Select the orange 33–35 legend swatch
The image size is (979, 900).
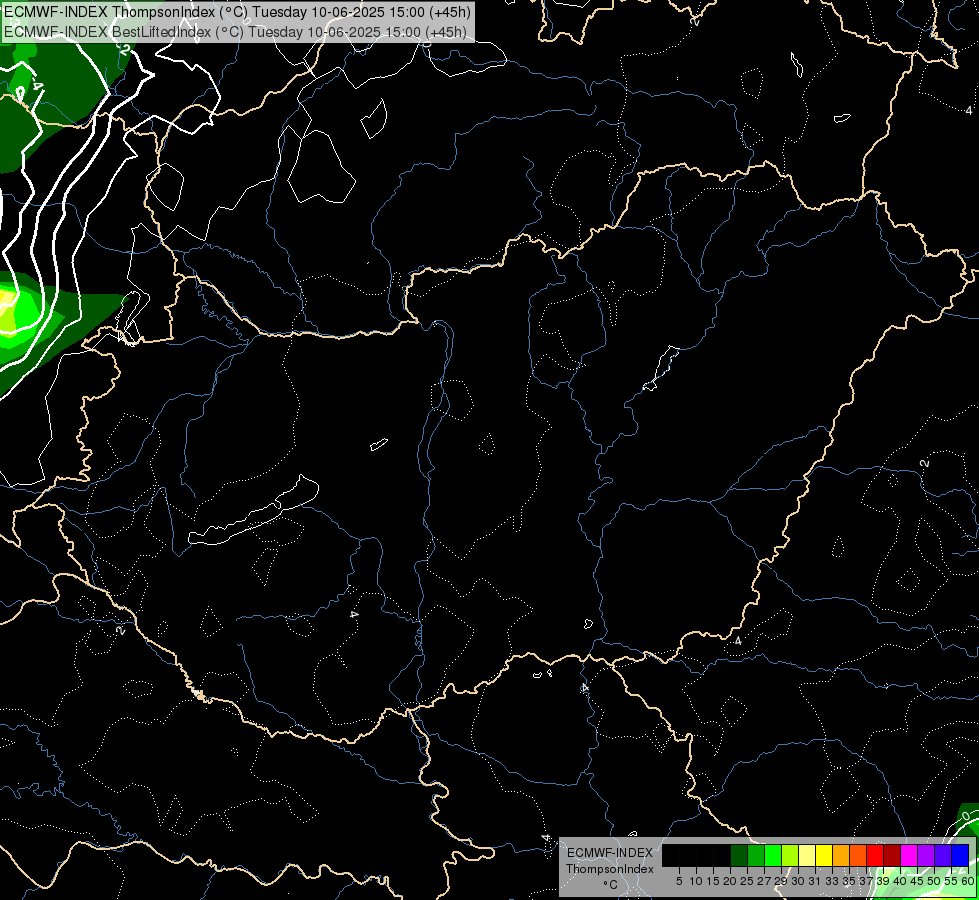841,855
